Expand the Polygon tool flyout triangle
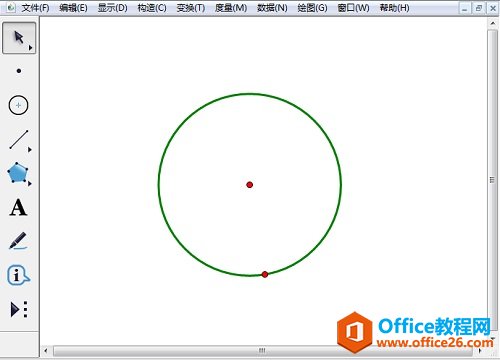 point(30,183)
